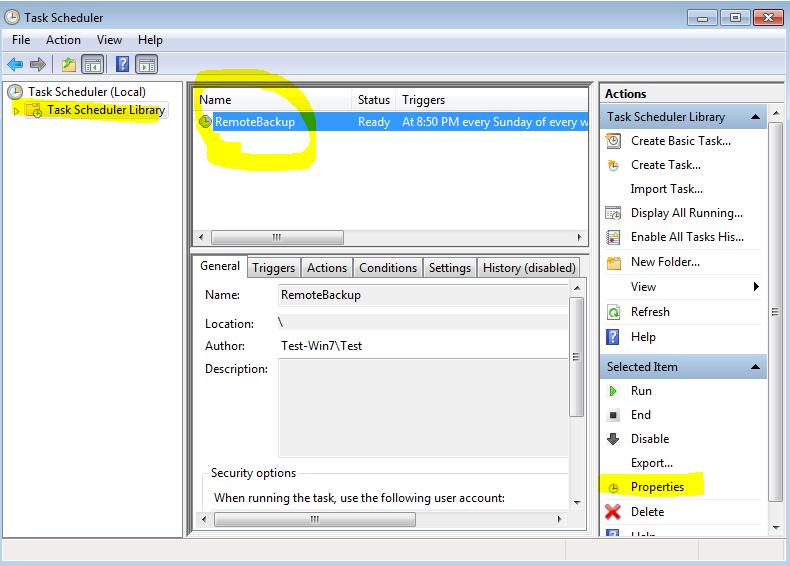Image resolution: width=790 pixels, height=566 pixels.
Task: Click the Disable down-arrow icon
Action: tap(613, 439)
